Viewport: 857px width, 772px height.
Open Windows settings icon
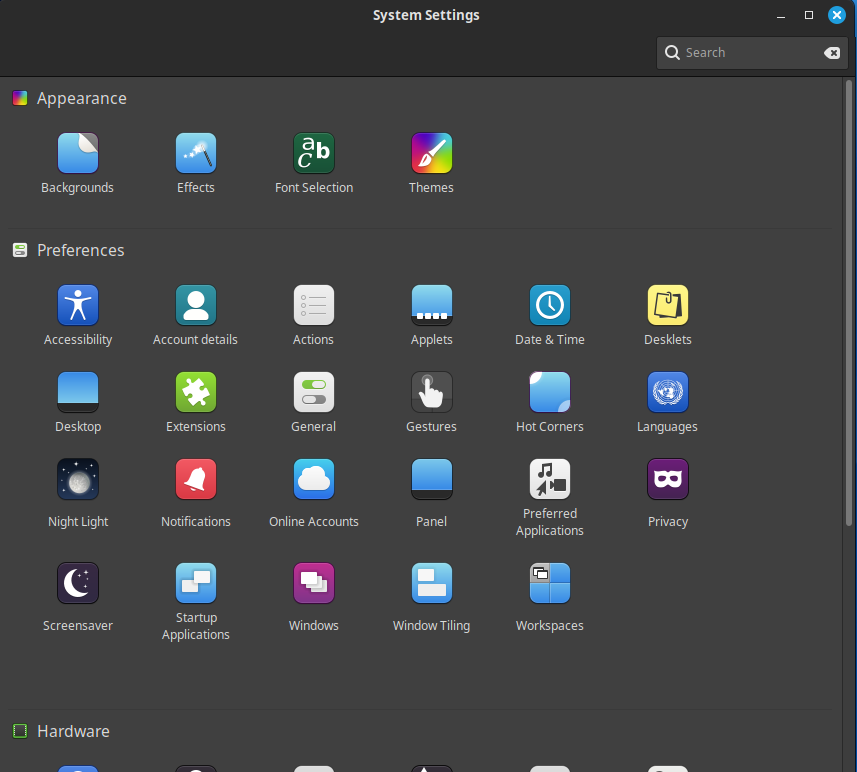[x=314, y=583]
